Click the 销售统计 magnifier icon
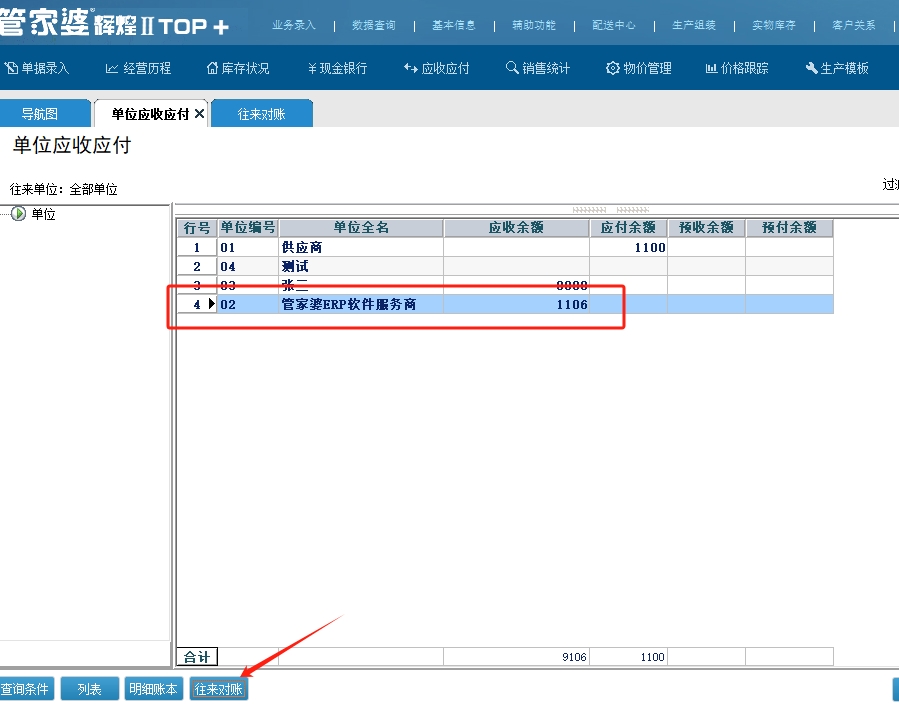This screenshot has height=708, width=899. point(512,68)
